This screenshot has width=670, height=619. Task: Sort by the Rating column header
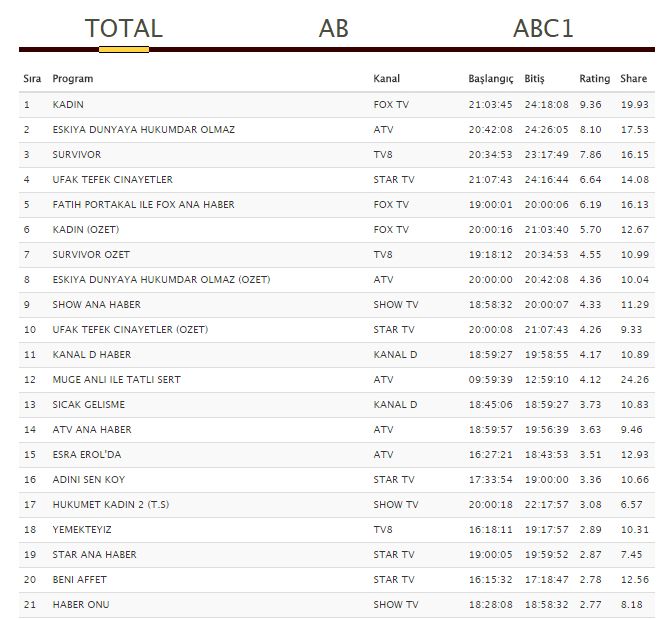594,79
